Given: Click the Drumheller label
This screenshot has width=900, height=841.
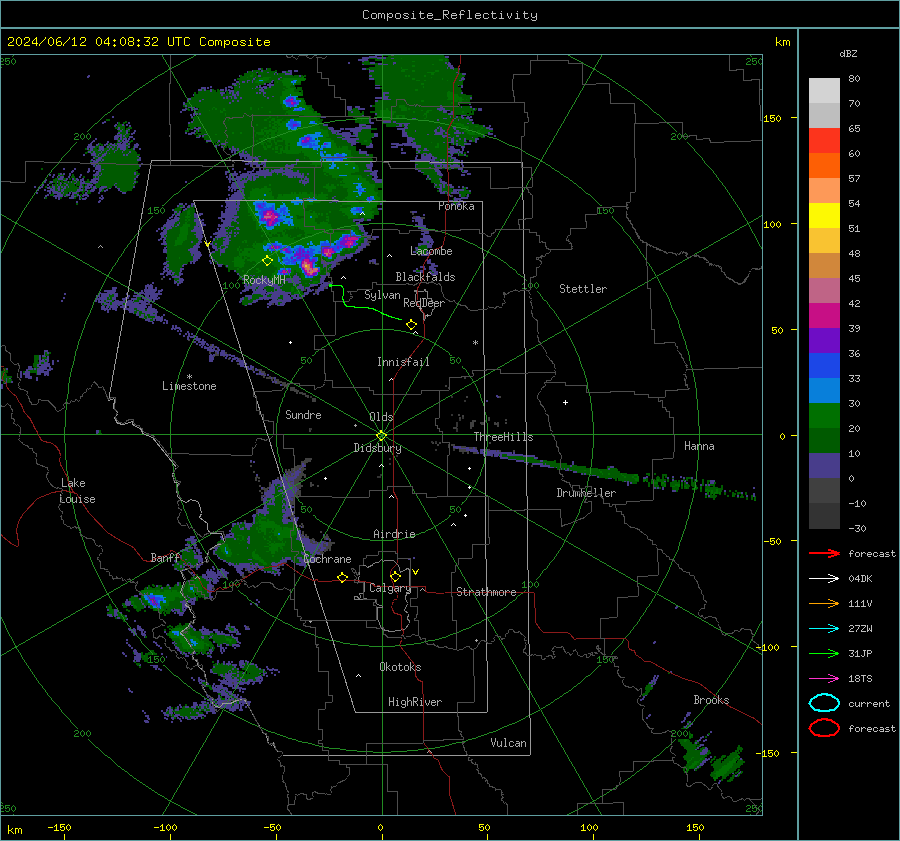Looking at the screenshot, I should pyautogui.click(x=586, y=493).
